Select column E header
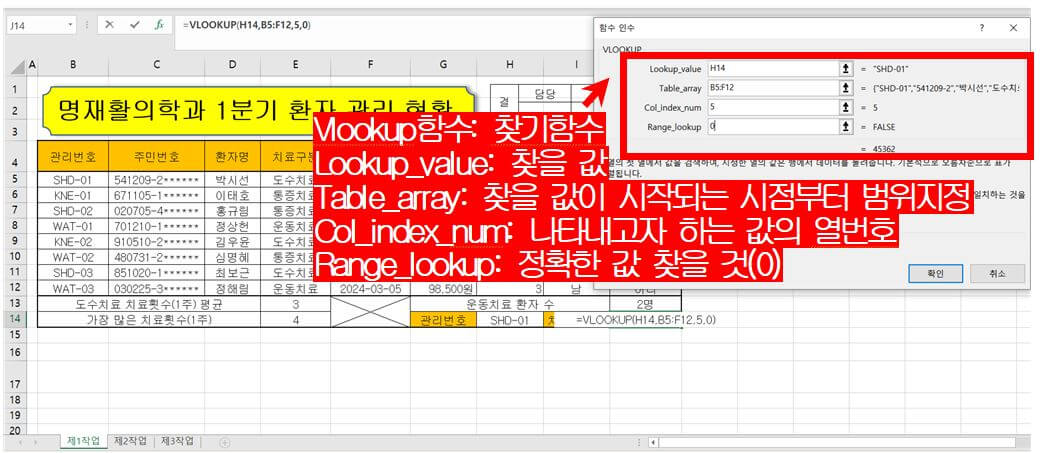This screenshot has width=1042, height=453. [x=295, y=64]
